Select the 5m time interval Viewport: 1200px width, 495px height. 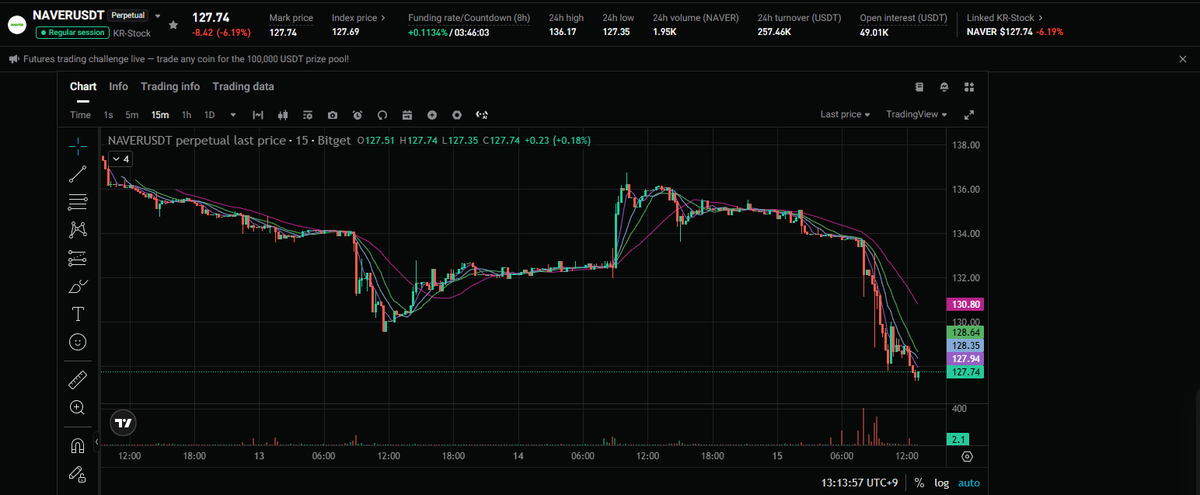132,114
